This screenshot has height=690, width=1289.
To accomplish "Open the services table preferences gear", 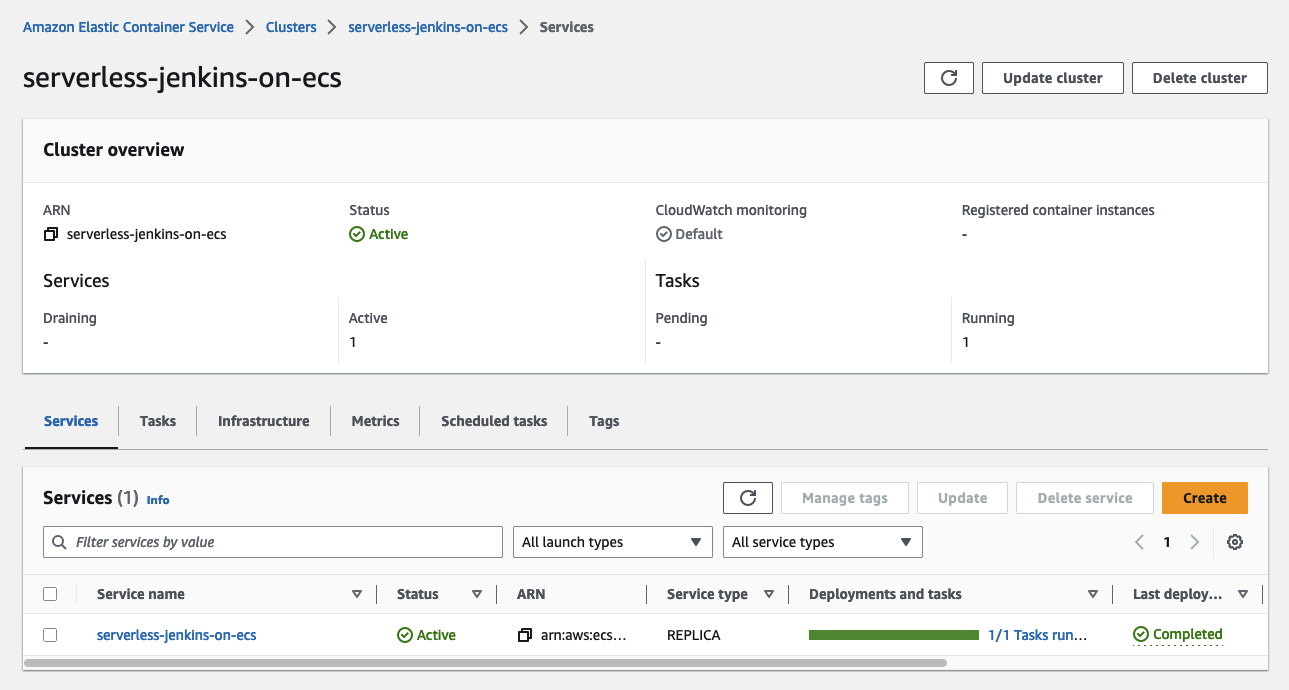I will coord(1234,541).
